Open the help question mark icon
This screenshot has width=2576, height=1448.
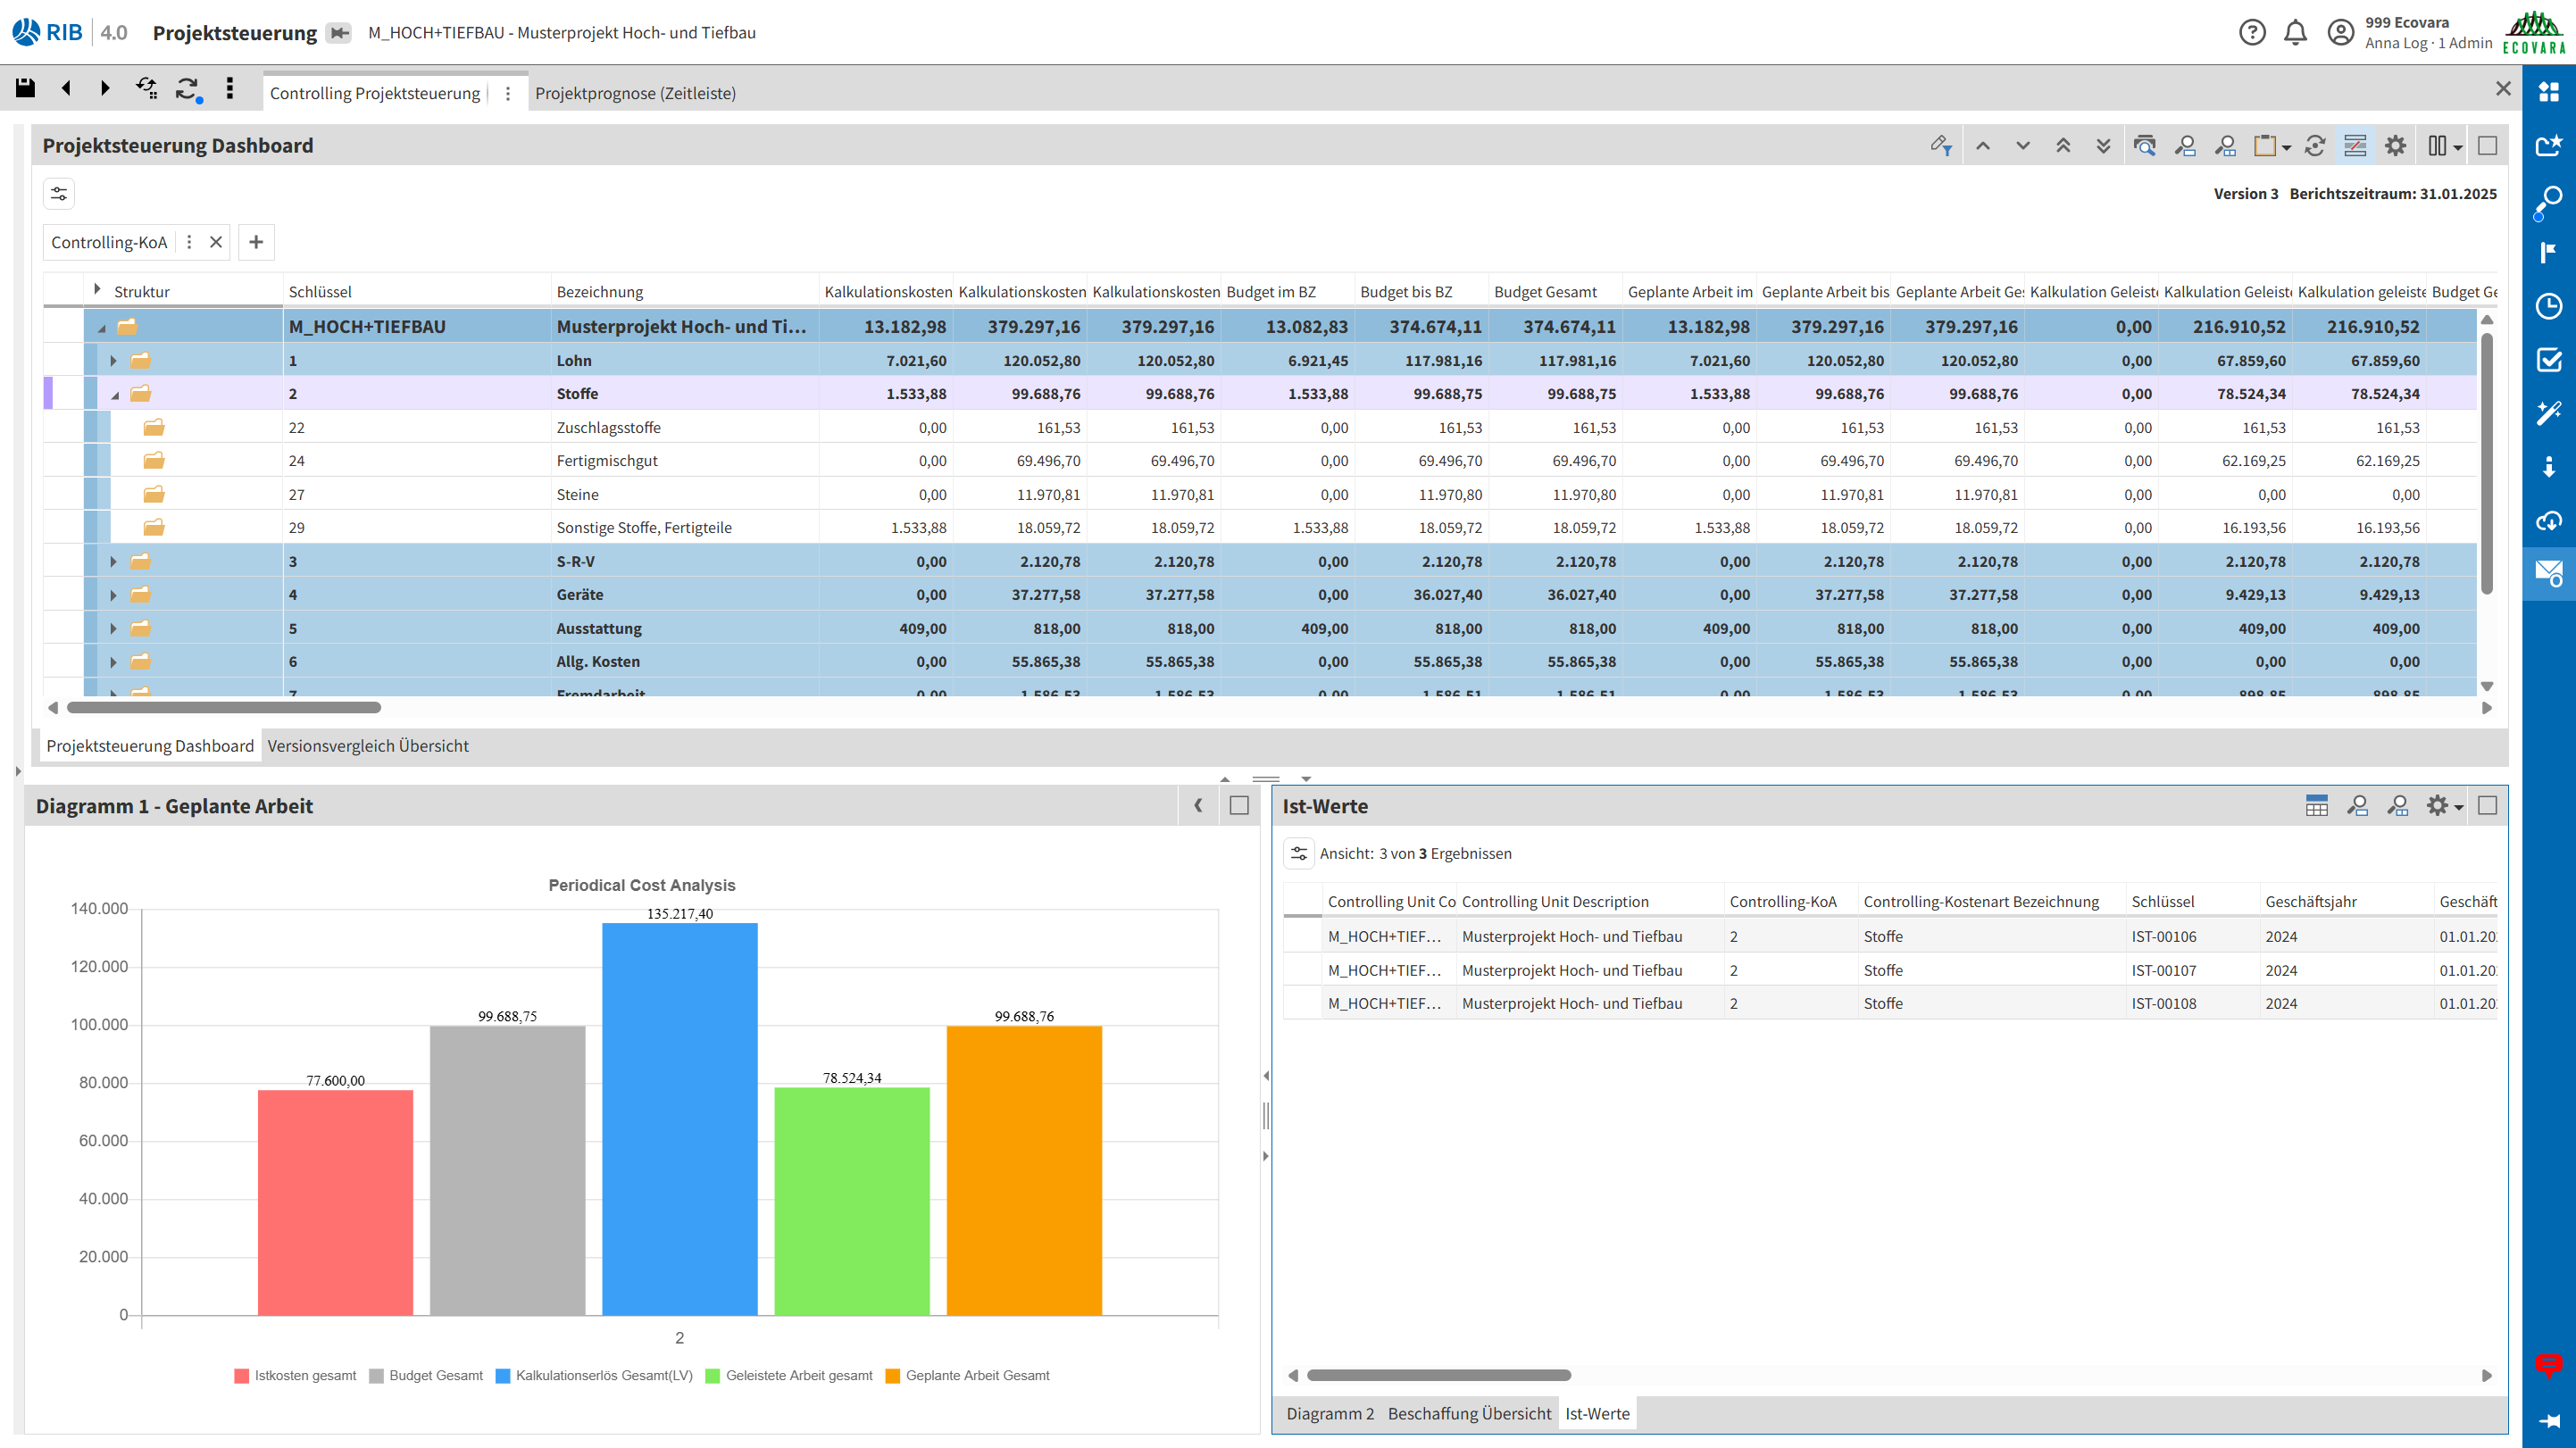click(2252, 33)
